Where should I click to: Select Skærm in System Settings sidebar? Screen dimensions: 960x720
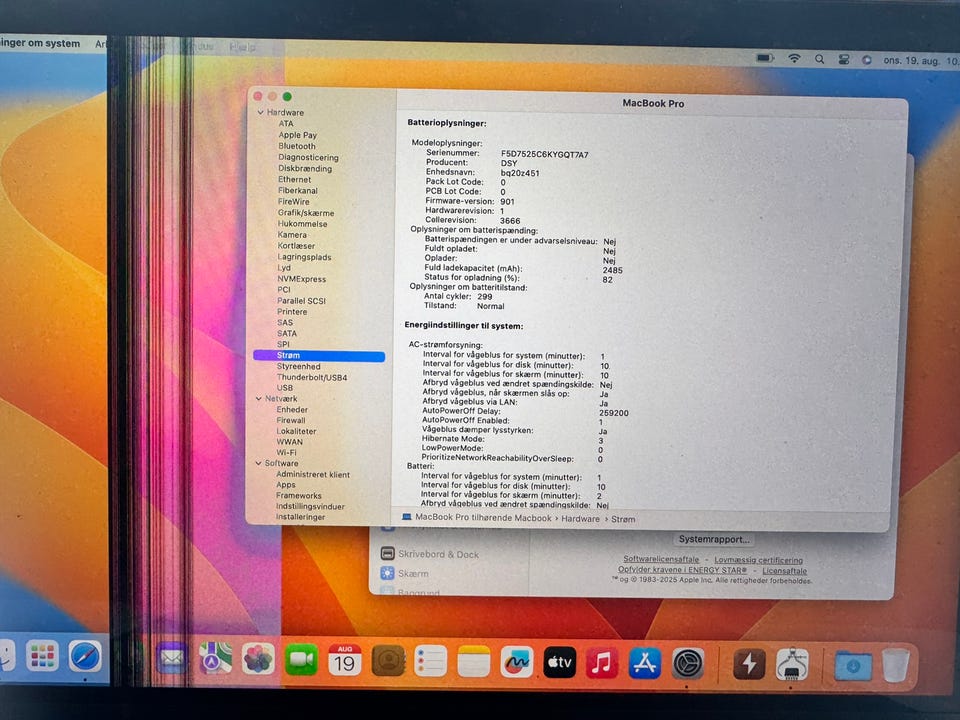(x=404, y=574)
